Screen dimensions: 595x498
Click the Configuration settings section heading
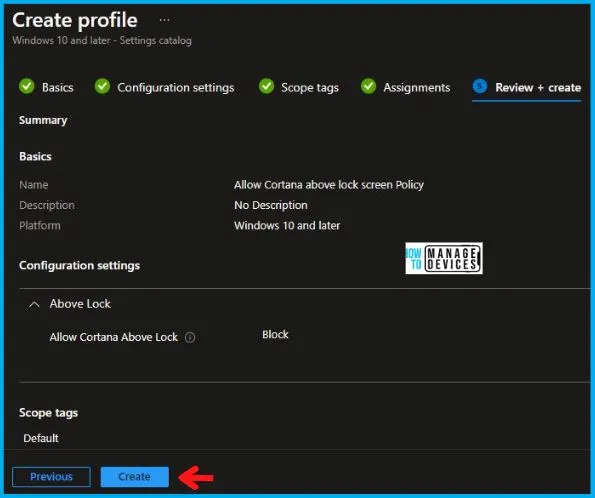pos(79,266)
